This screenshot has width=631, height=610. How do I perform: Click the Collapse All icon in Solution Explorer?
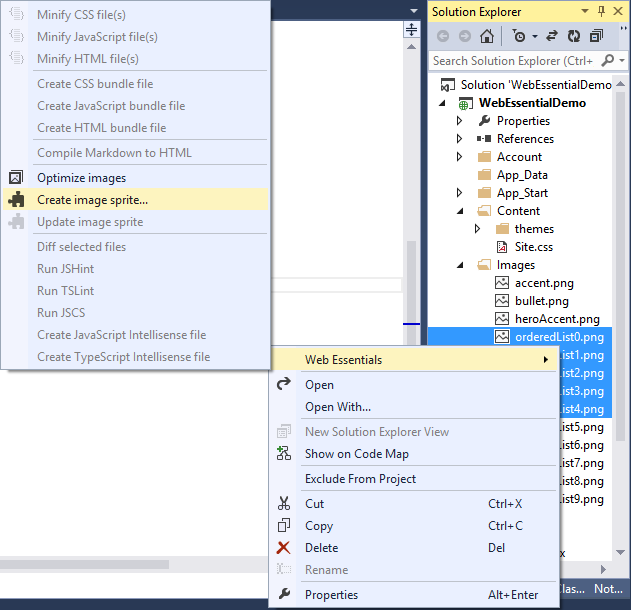(x=596, y=36)
